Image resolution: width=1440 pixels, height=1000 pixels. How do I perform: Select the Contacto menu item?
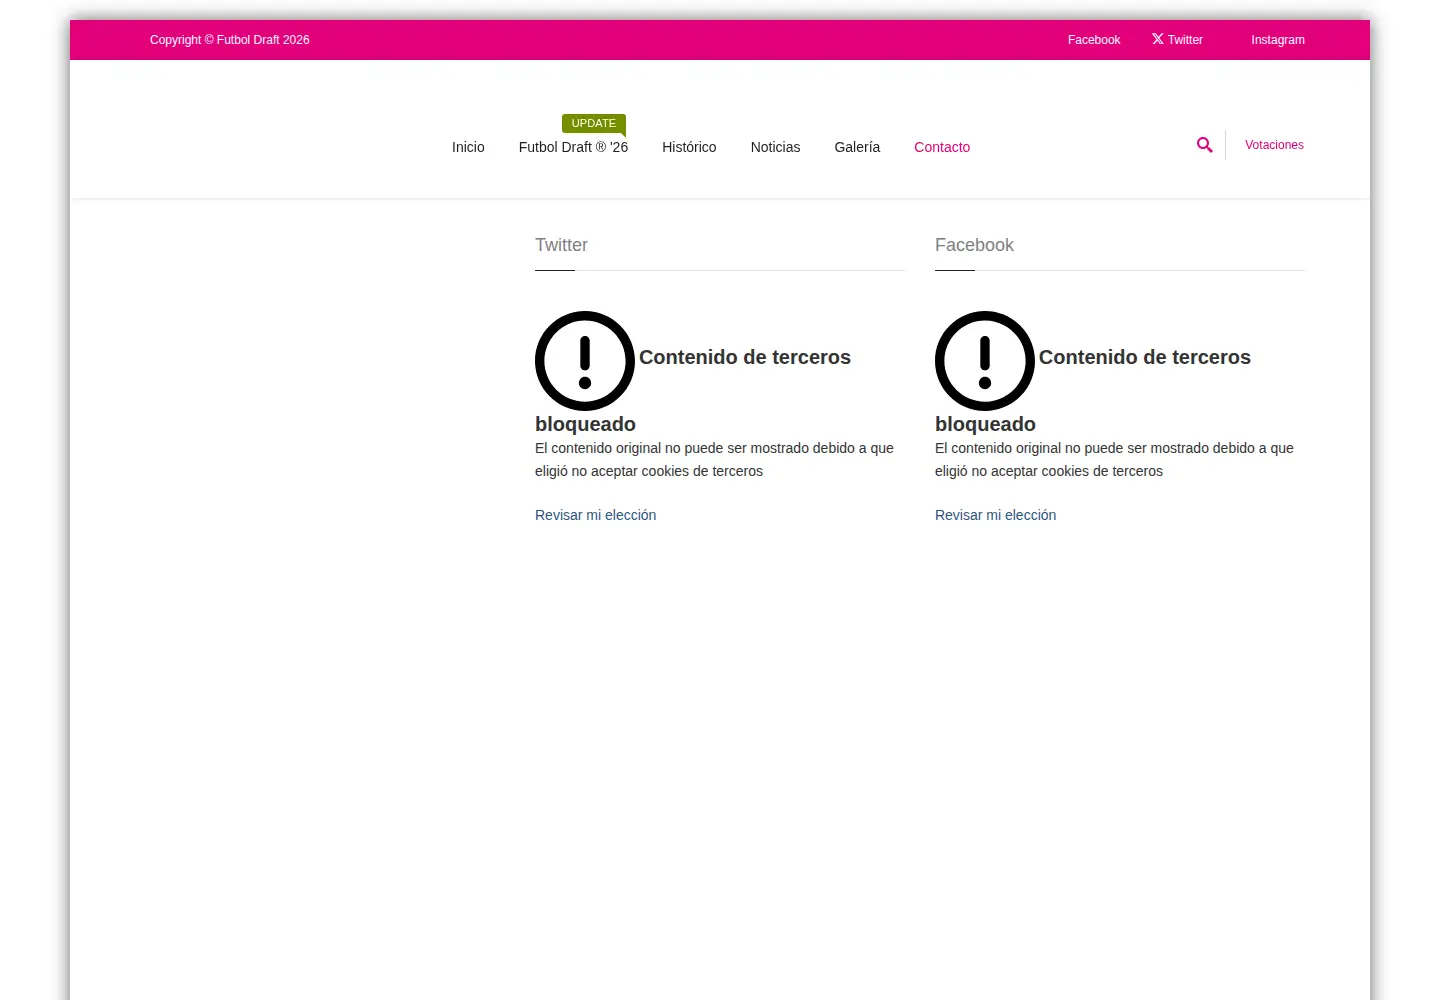(x=942, y=147)
